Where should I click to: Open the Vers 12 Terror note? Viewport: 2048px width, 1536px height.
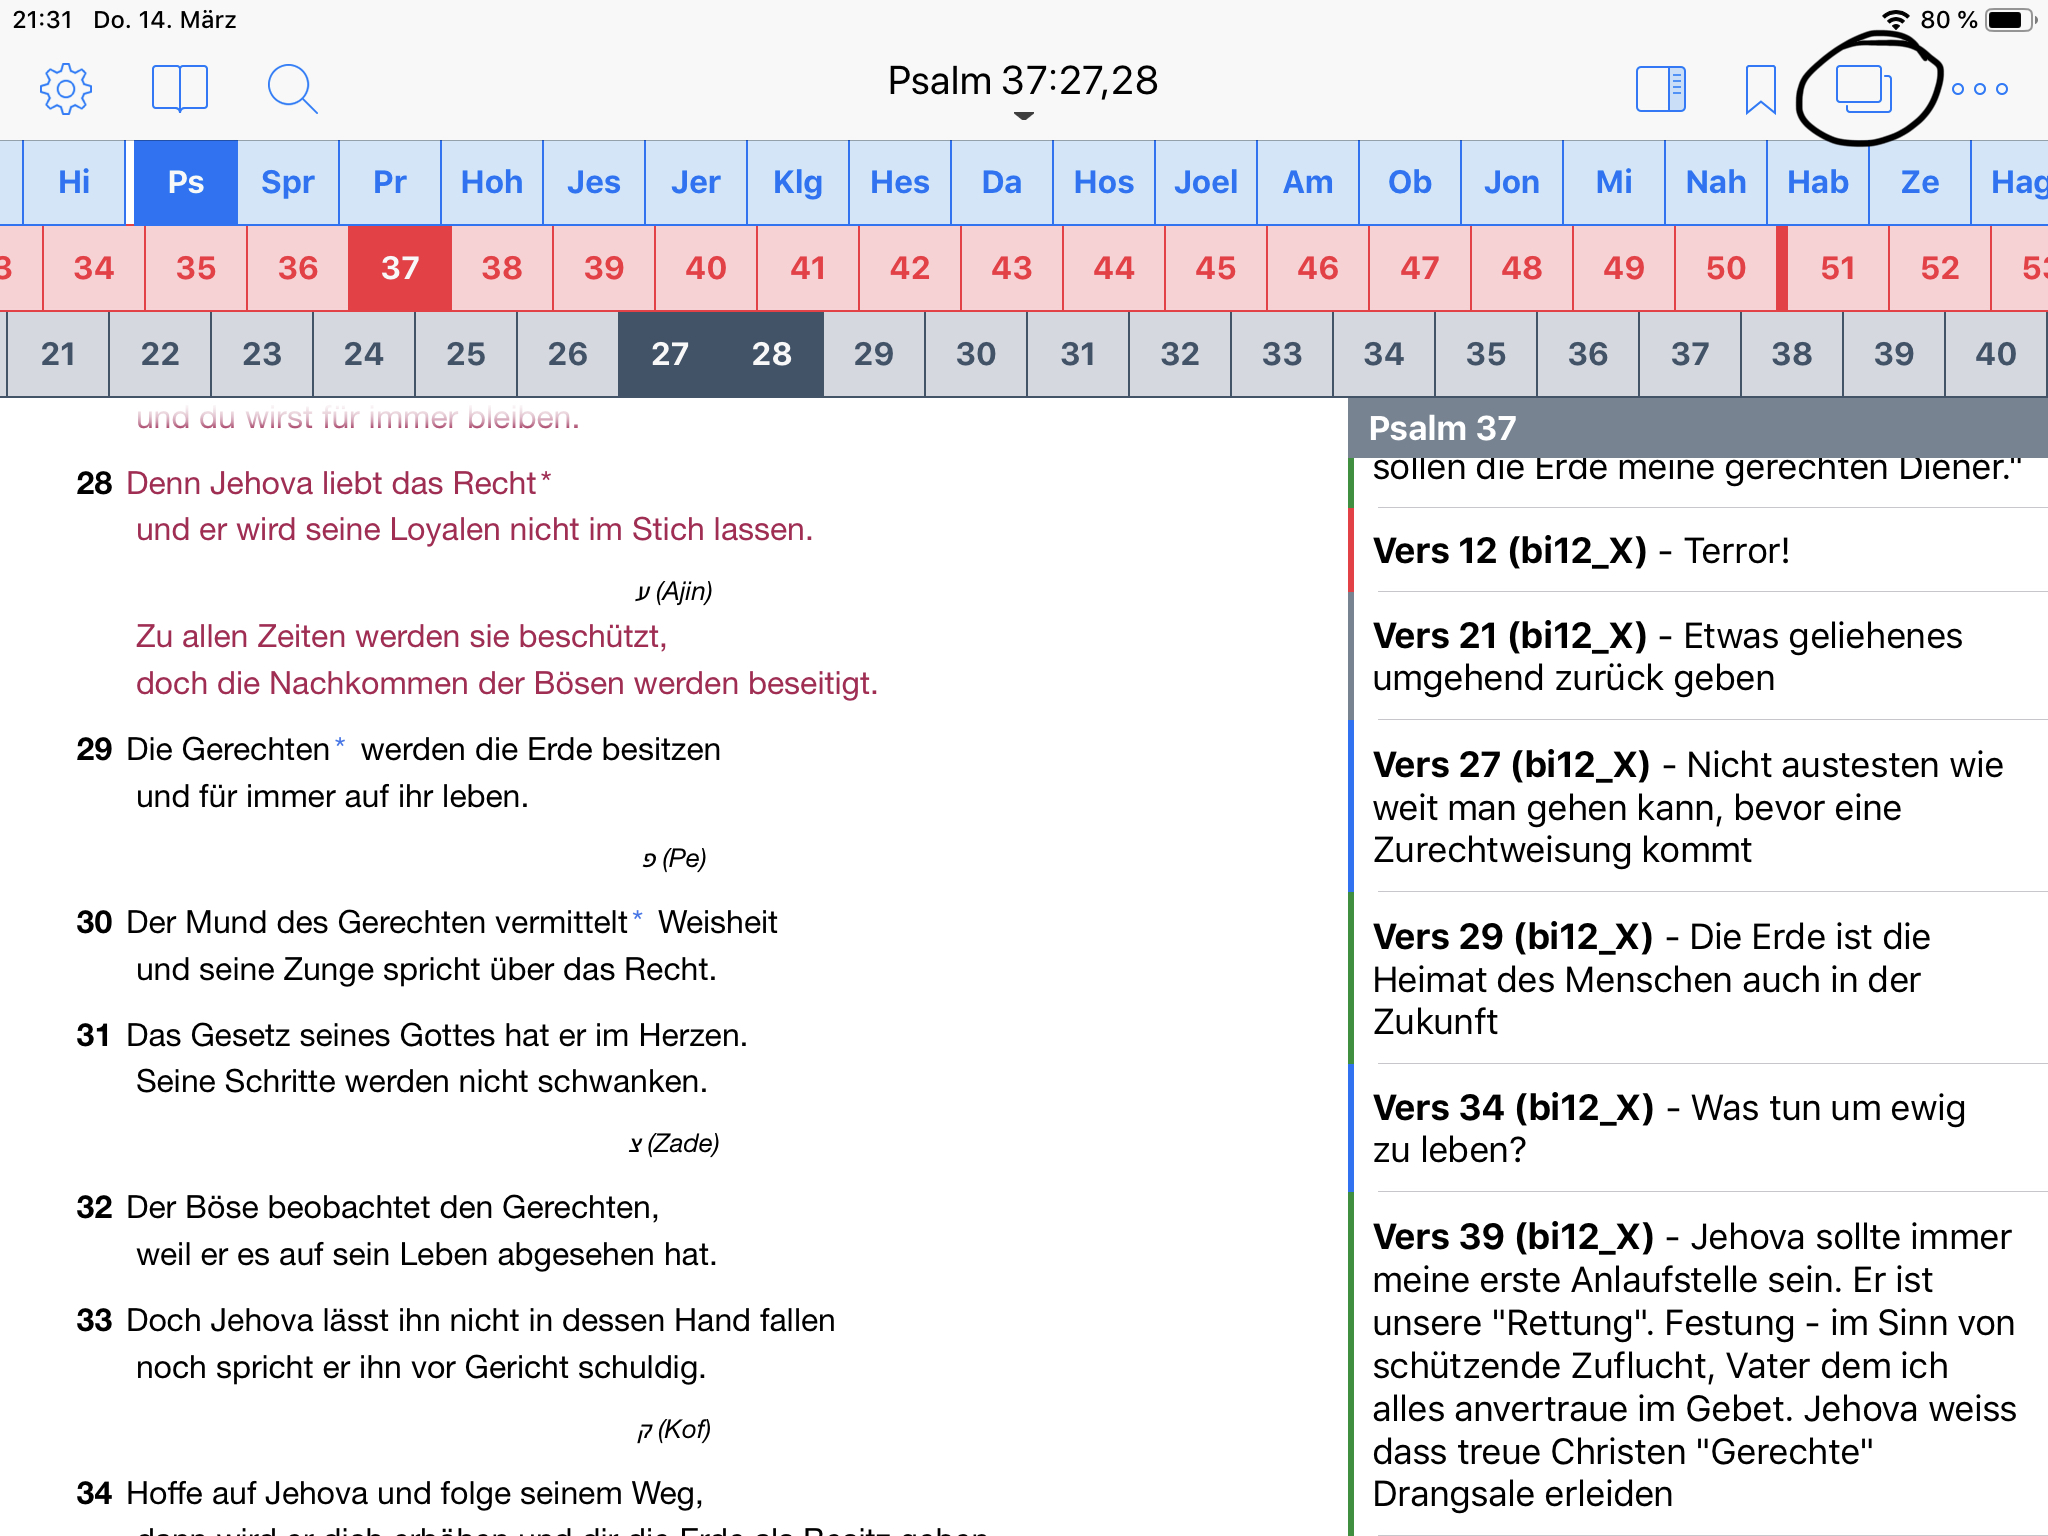pos(1580,551)
